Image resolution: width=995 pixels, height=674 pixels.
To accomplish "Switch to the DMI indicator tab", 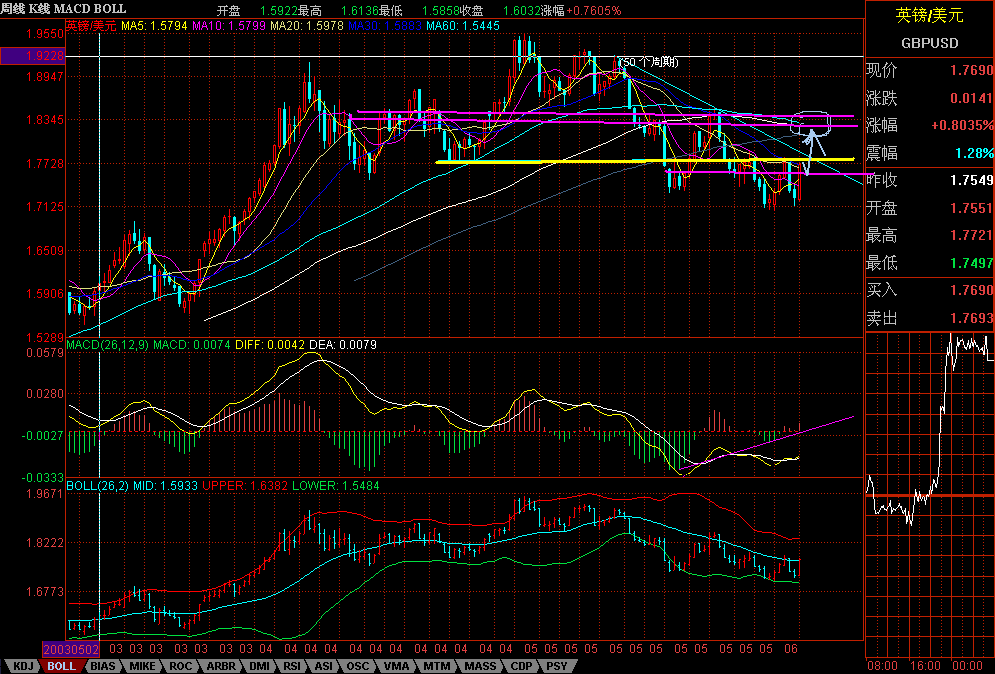I will (259, 666).
